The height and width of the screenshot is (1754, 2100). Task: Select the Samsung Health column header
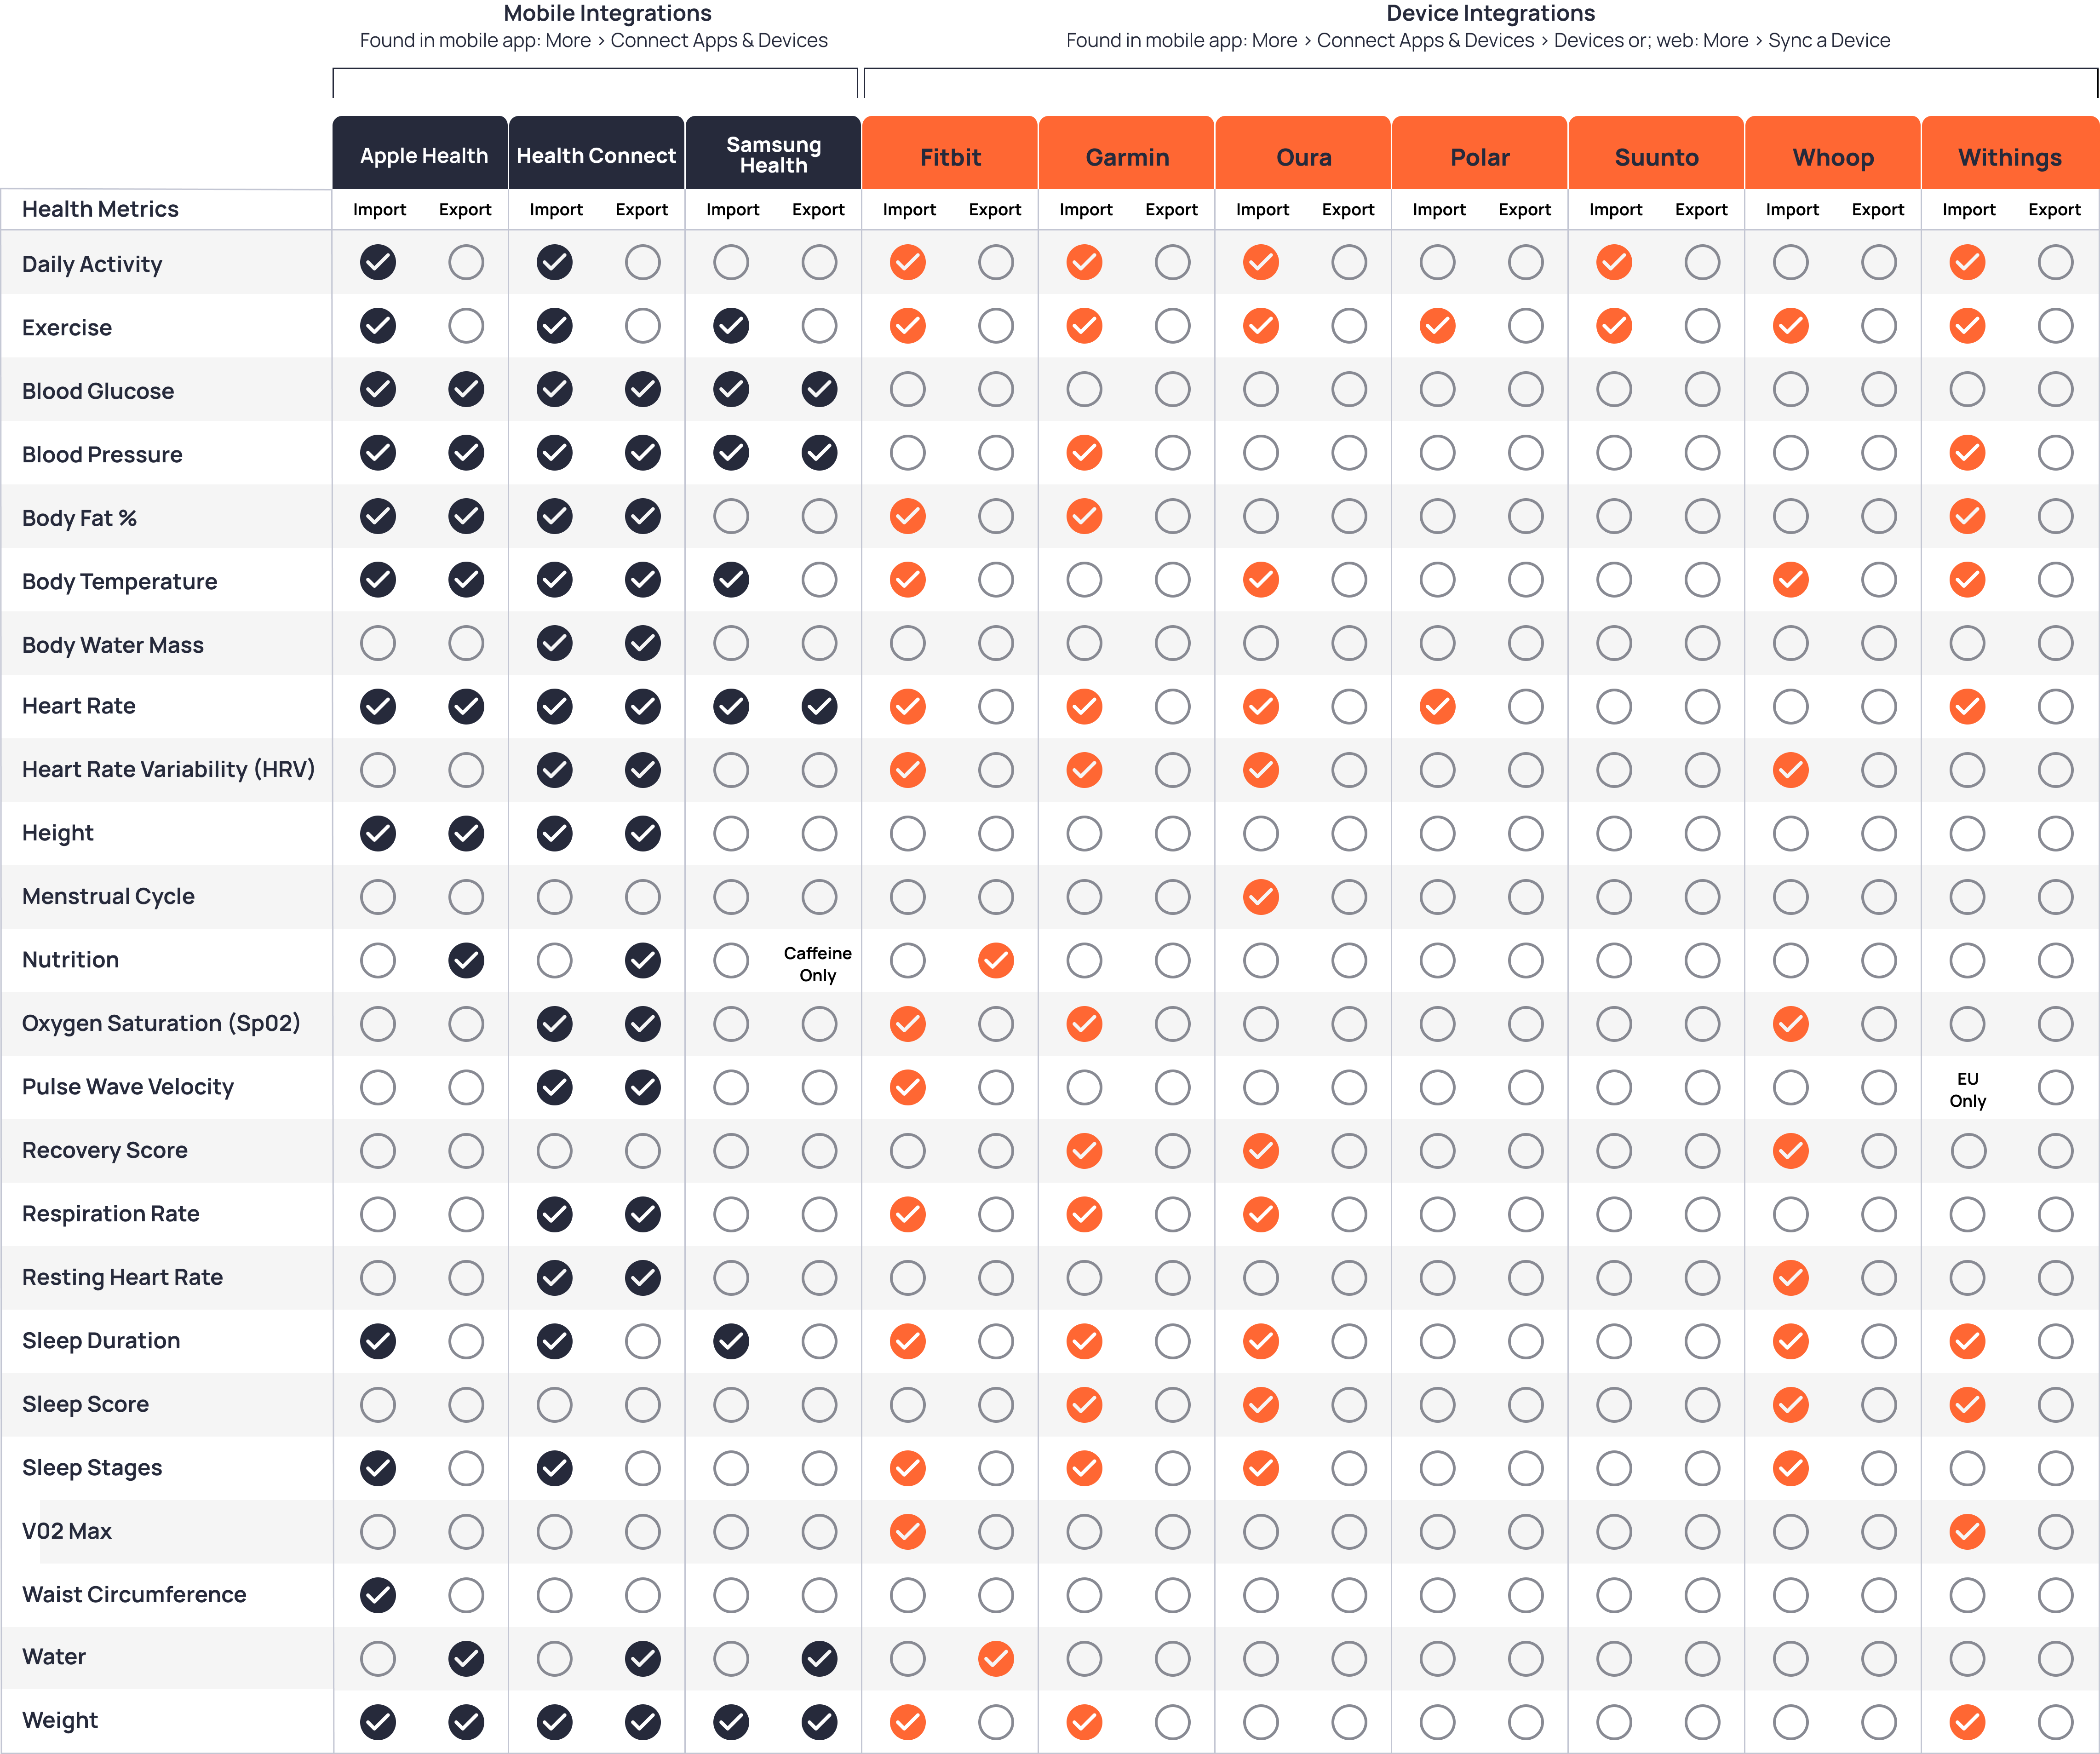(x=773, y=153)
